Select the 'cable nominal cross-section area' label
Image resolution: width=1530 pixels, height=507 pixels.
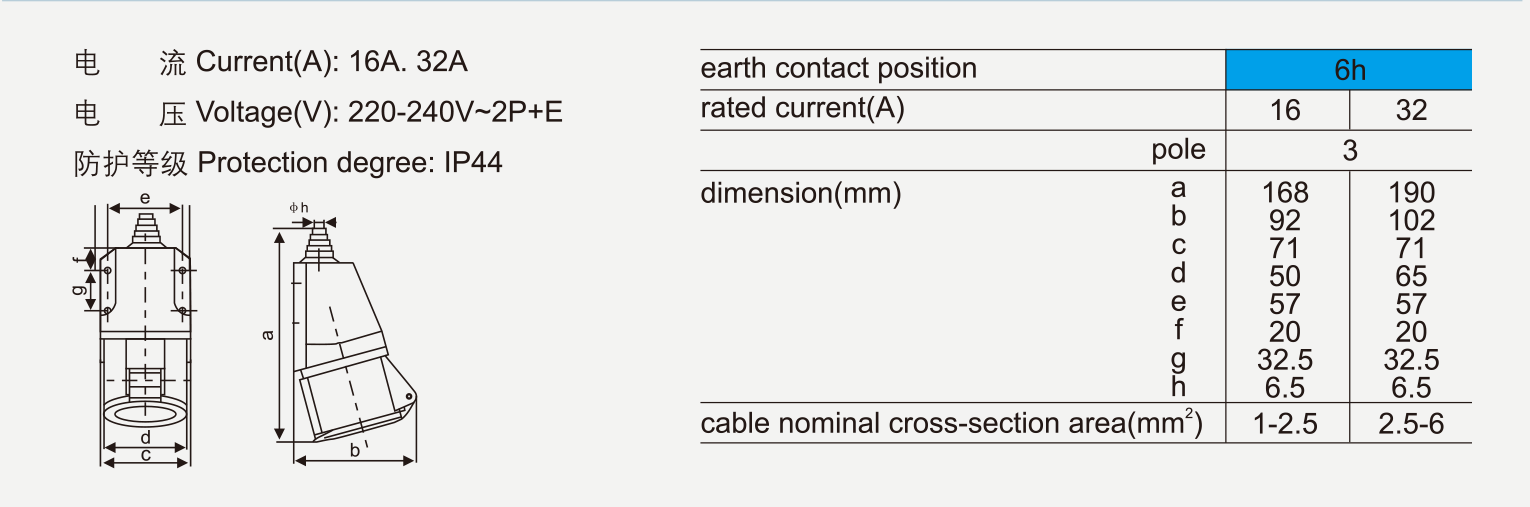click(950, 424)
